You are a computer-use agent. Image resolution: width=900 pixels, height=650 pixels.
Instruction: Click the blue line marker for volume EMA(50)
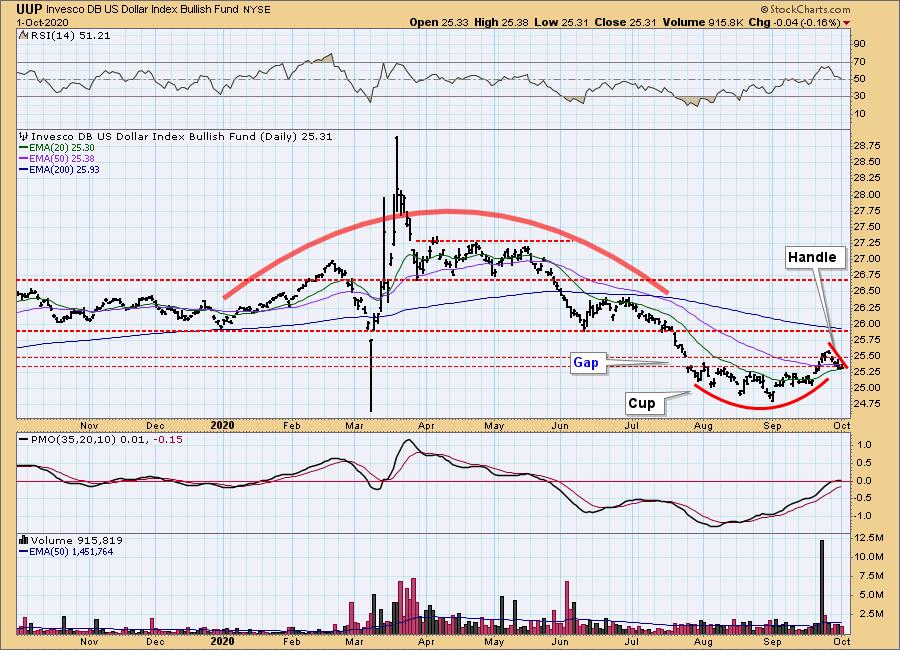click(24, 551)
